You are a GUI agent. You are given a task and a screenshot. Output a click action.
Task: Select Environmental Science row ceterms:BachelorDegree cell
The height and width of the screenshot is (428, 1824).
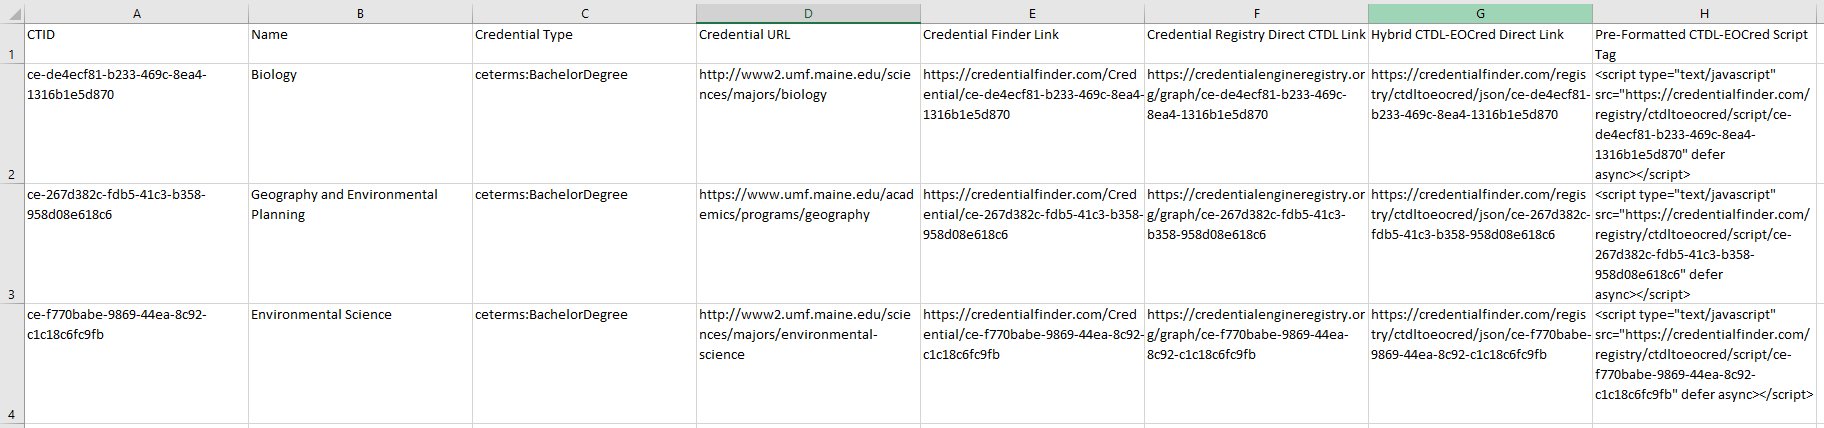tap(584, 364)
